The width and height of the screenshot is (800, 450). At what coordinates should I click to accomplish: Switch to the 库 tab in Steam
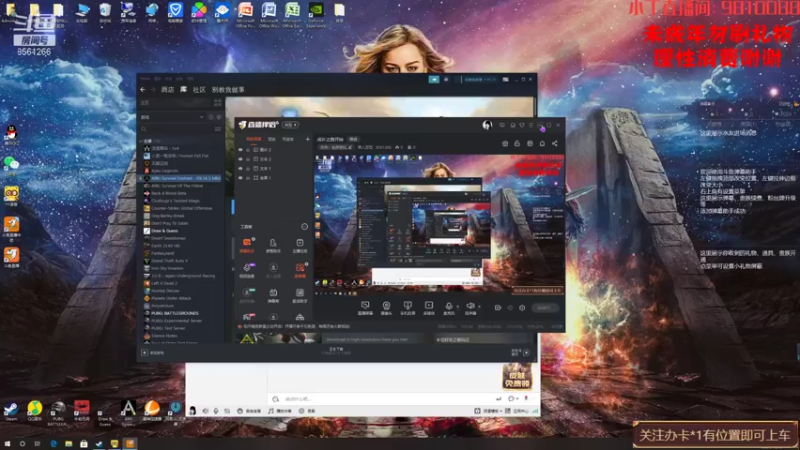[x=183, y=89]
